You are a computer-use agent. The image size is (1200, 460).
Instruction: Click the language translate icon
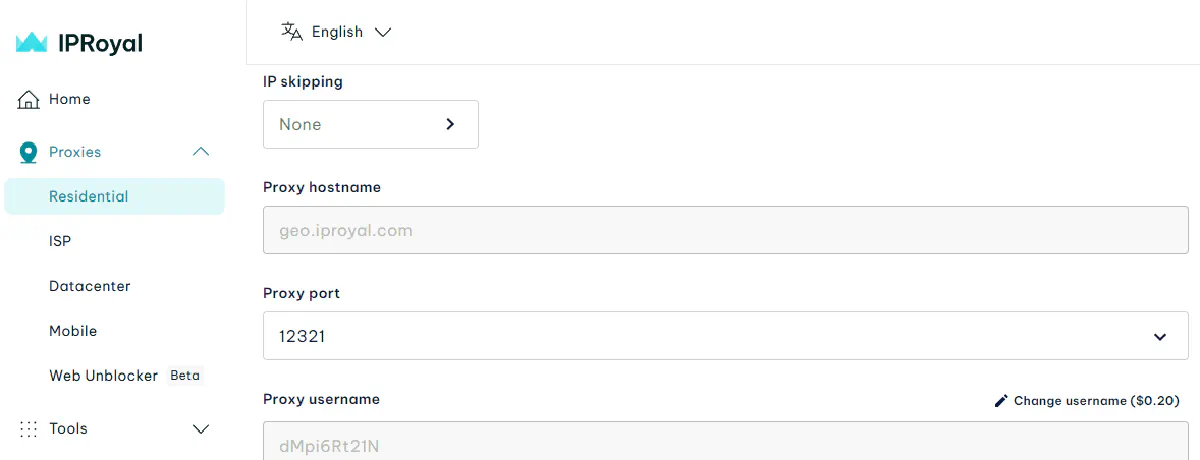tap(292, 32)
